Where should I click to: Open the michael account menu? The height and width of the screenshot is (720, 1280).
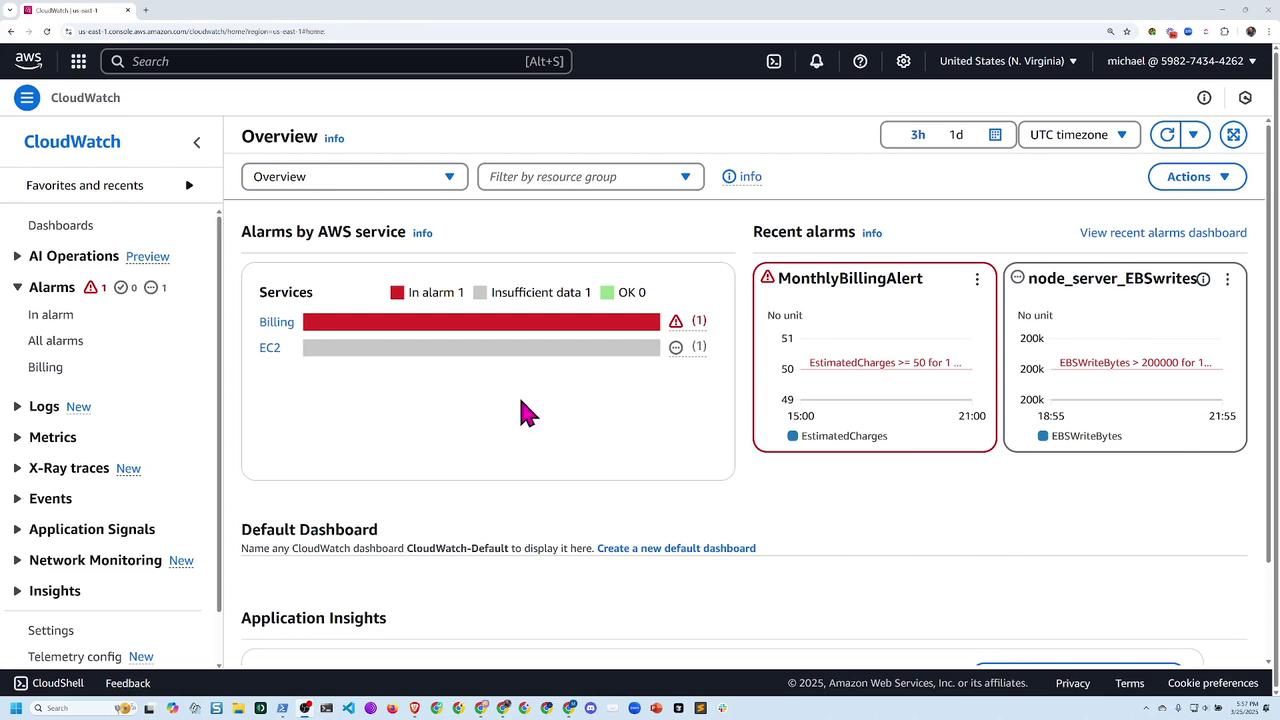[x=1181, y=61]
